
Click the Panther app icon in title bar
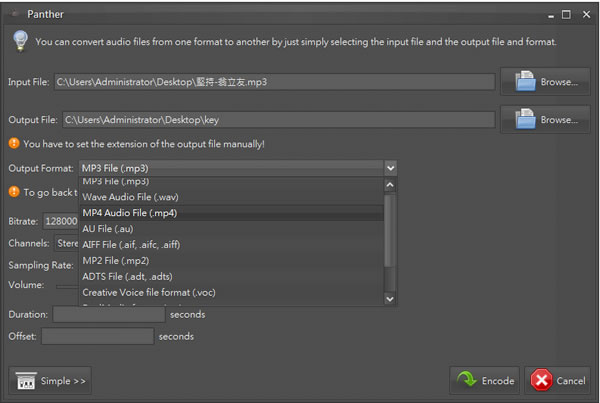coord(15,14)
